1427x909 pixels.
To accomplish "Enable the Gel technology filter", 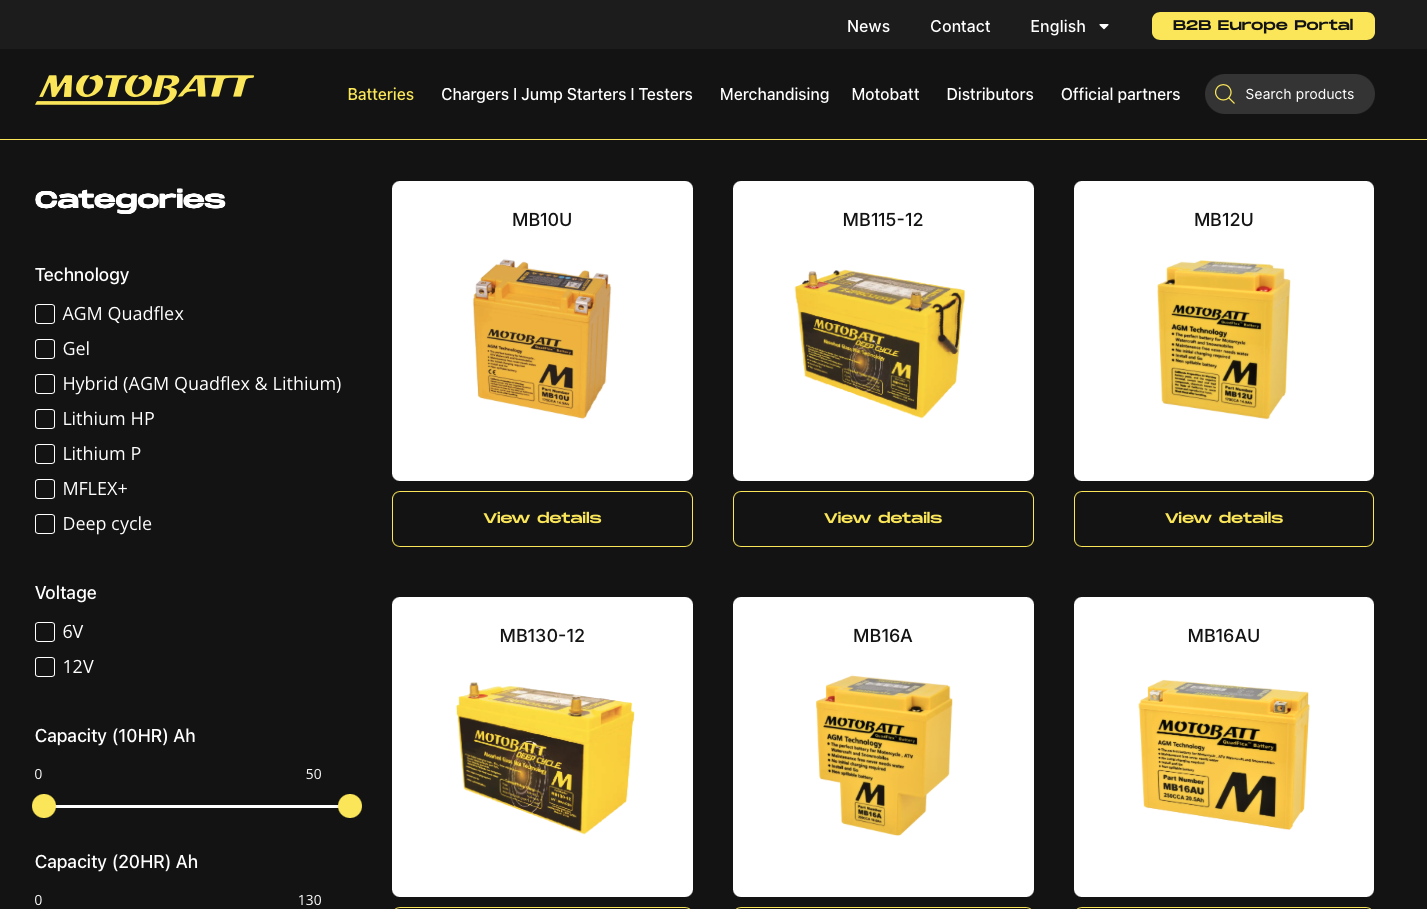I will [x=45, y=349].
